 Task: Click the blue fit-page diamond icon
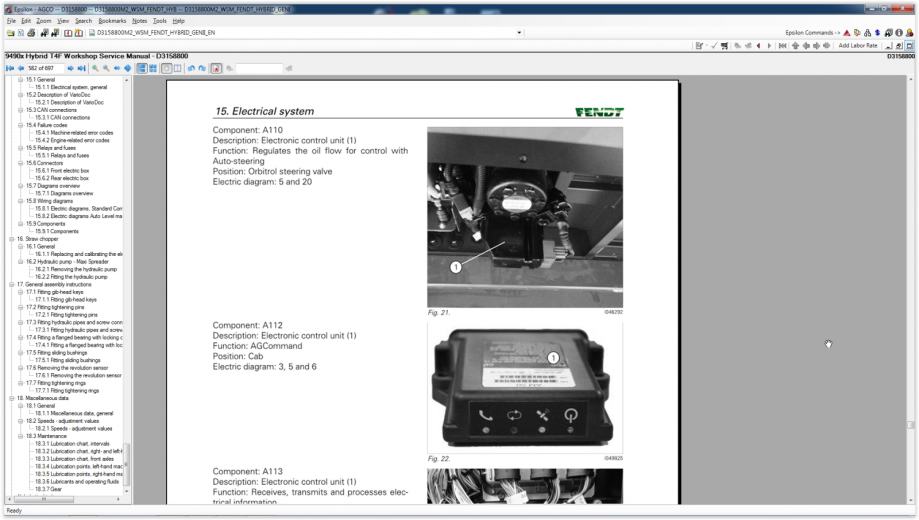128,69
